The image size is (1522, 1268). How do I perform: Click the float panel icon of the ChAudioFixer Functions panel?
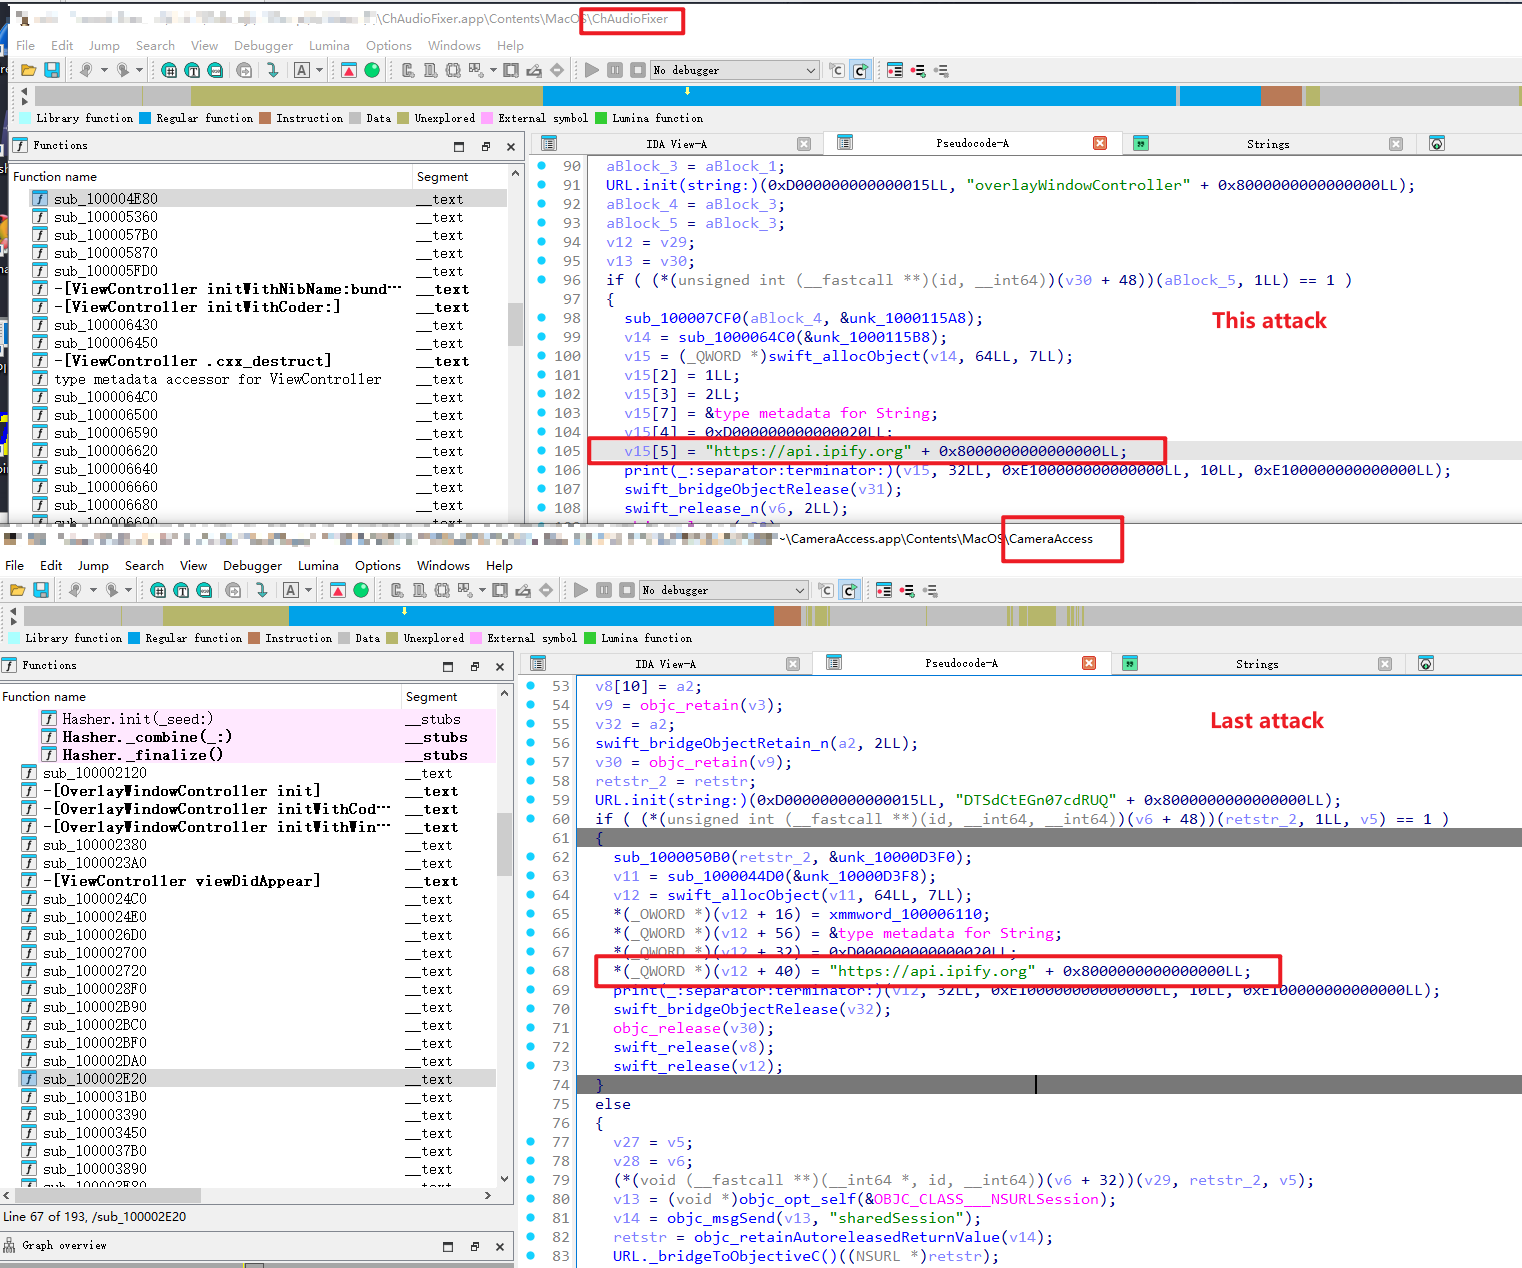click(x=485, y=146)
